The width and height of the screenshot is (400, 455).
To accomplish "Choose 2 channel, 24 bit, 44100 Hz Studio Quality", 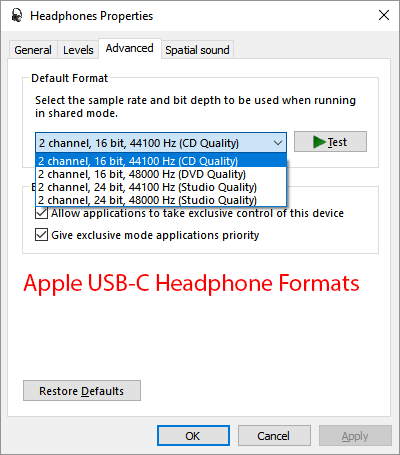I will [x=161, y=187].
